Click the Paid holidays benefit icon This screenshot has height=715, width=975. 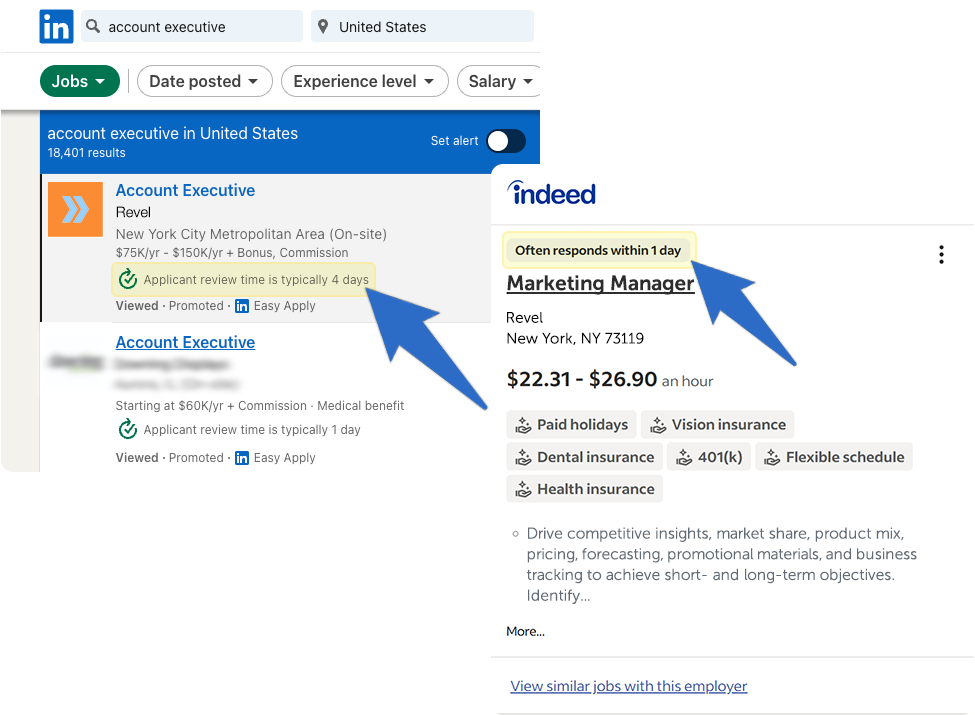coord(524,425)
